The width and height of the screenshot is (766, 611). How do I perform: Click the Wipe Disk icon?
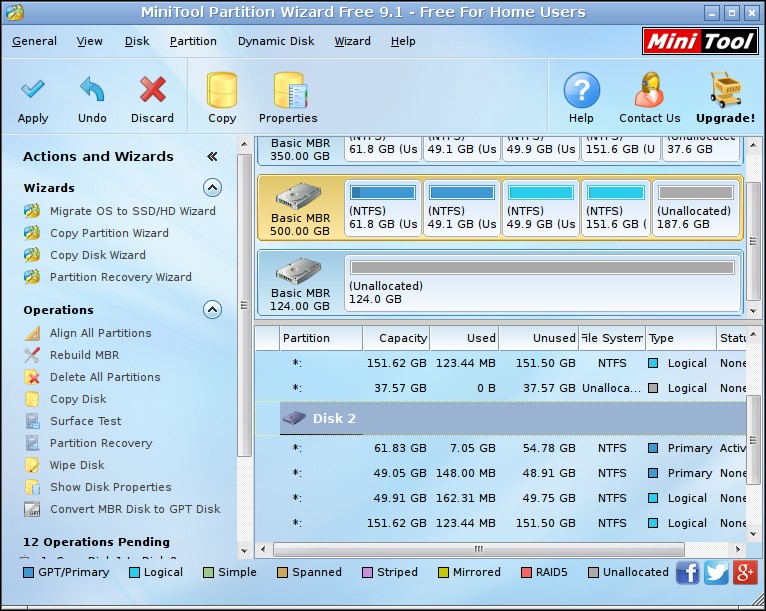tap(32, 465)
